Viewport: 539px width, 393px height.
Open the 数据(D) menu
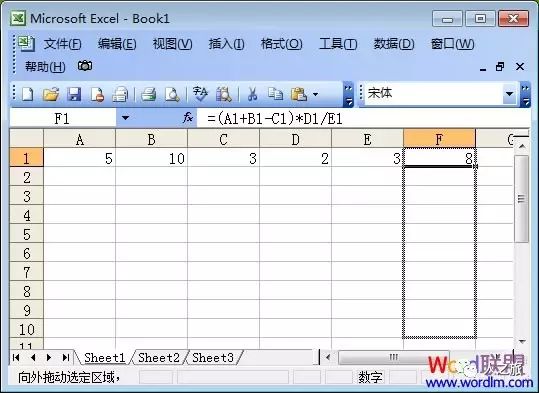coord(394,44)
